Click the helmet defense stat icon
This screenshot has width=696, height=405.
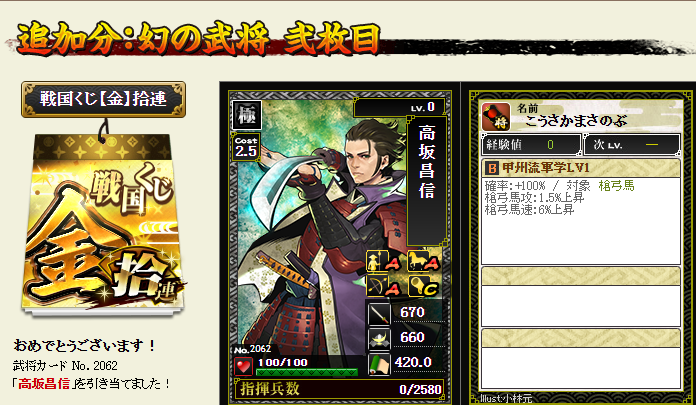pos(379,339)
